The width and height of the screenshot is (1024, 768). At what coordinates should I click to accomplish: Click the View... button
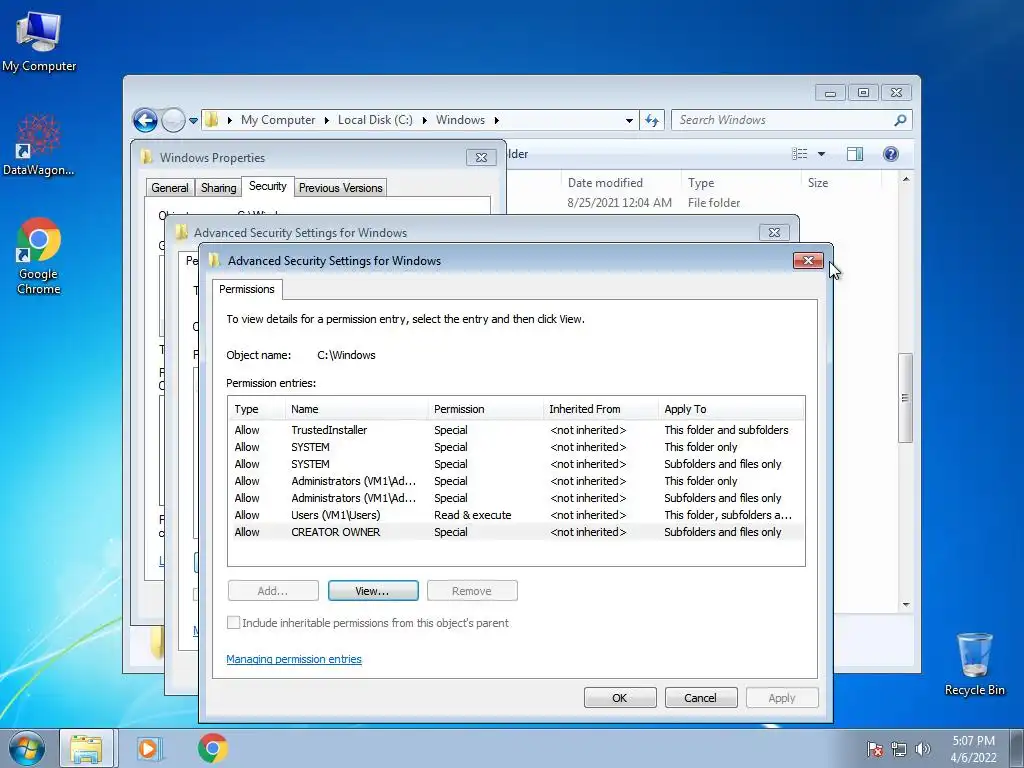pos(373,591)
